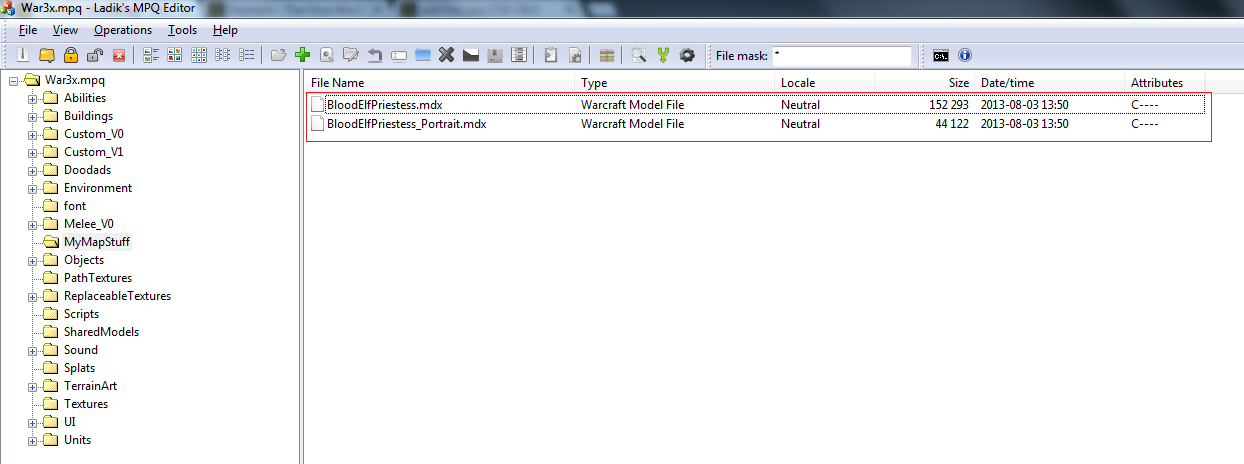Screen dimensions: 1244x464
Task: Expand the Abilities folder node
Action: point(33,98)
